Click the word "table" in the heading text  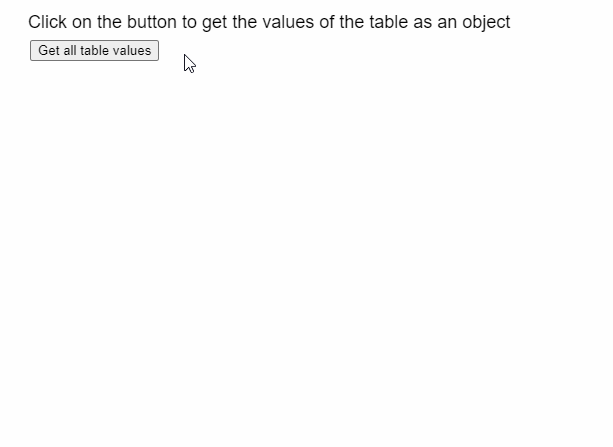click(388, 22)
